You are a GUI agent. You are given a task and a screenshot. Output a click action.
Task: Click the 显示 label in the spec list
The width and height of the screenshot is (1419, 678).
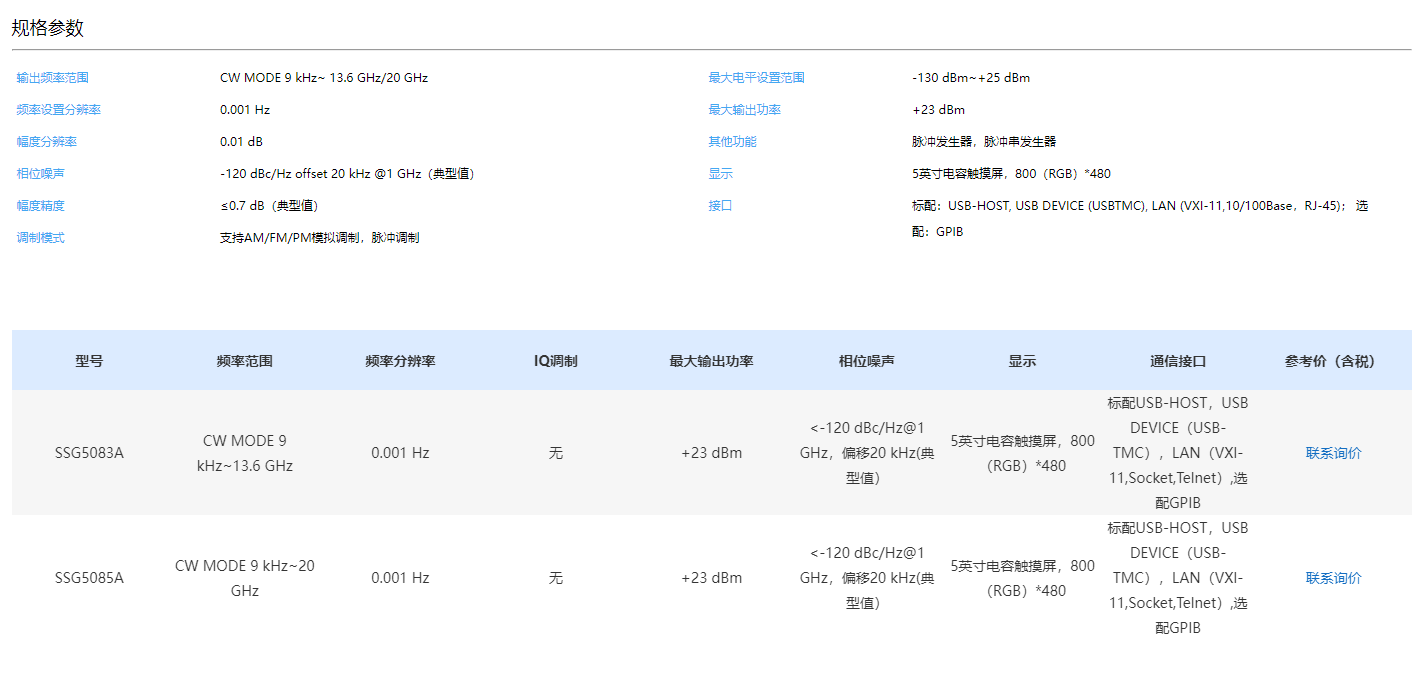[720, 174]
